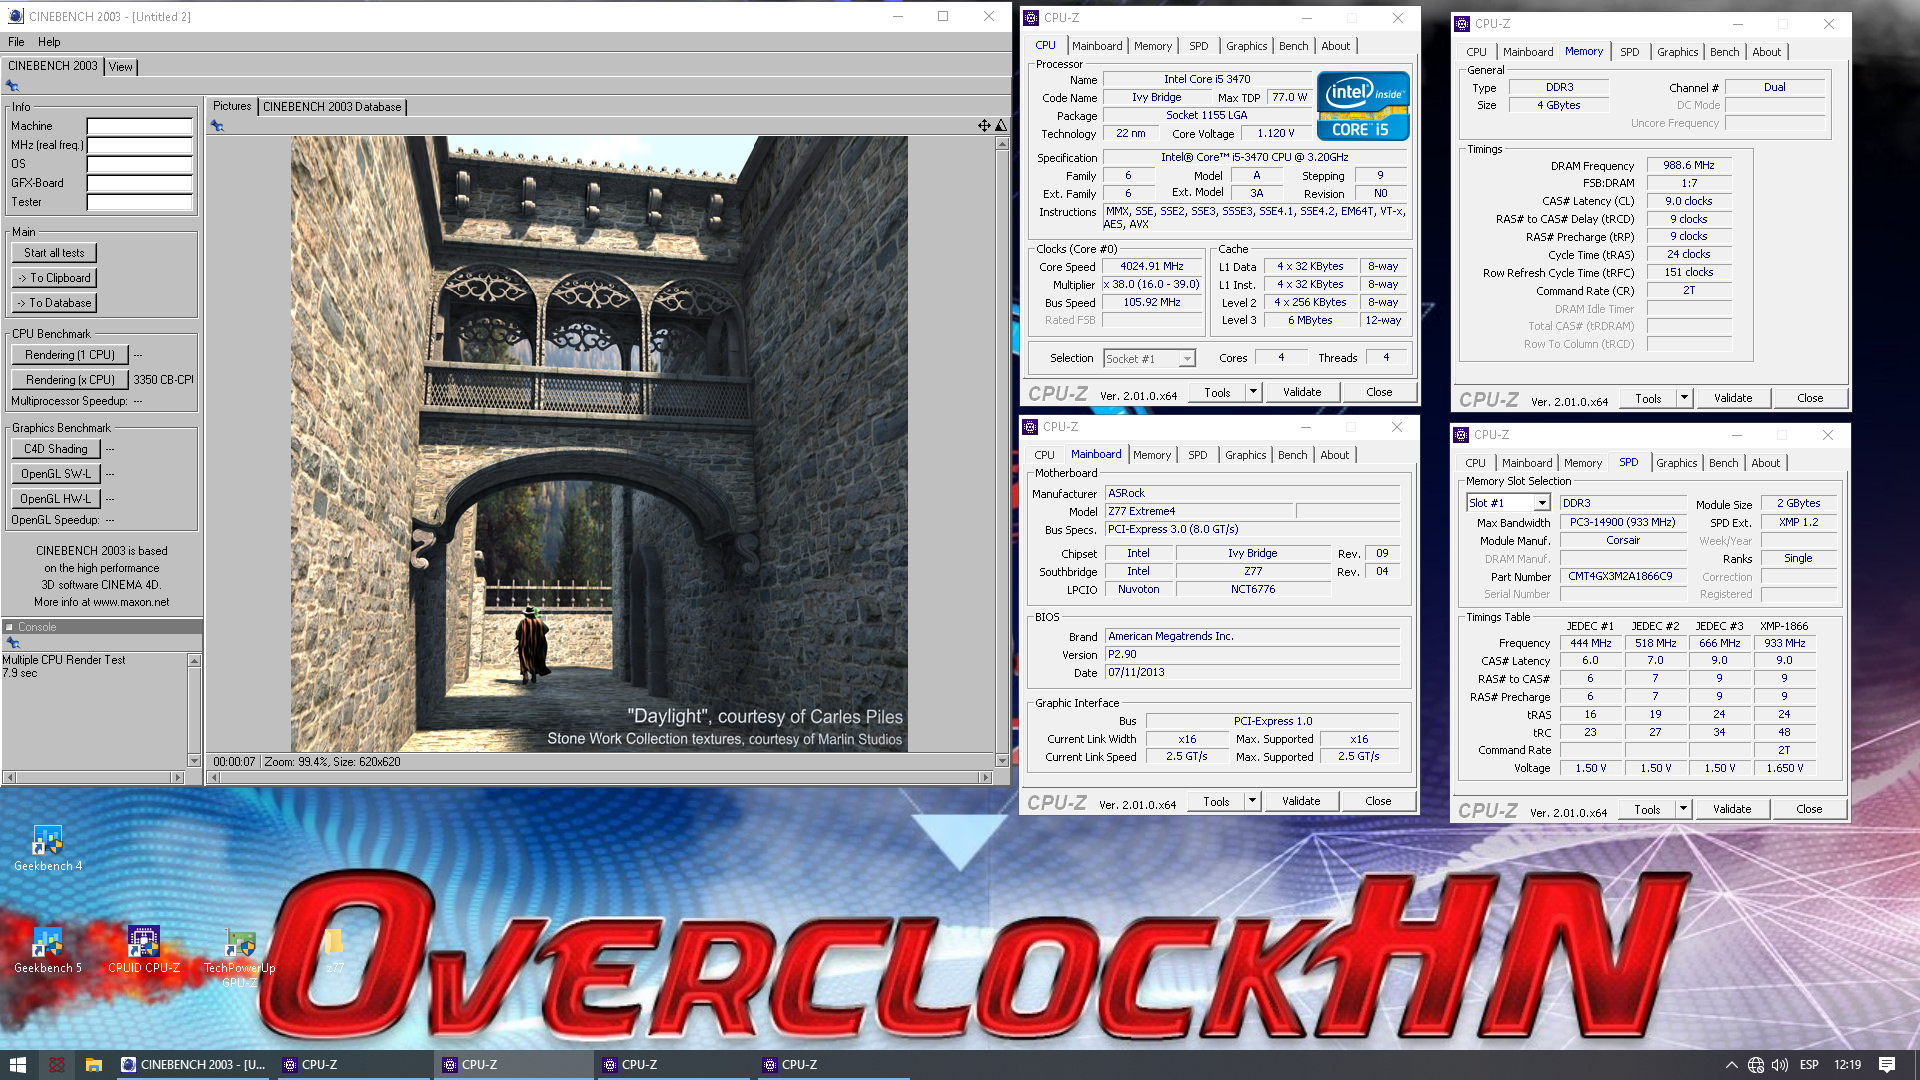Screen dimensions: 1920x1080
Task: Click the left panel horizontal scrollbar
Action: point(94,777)
